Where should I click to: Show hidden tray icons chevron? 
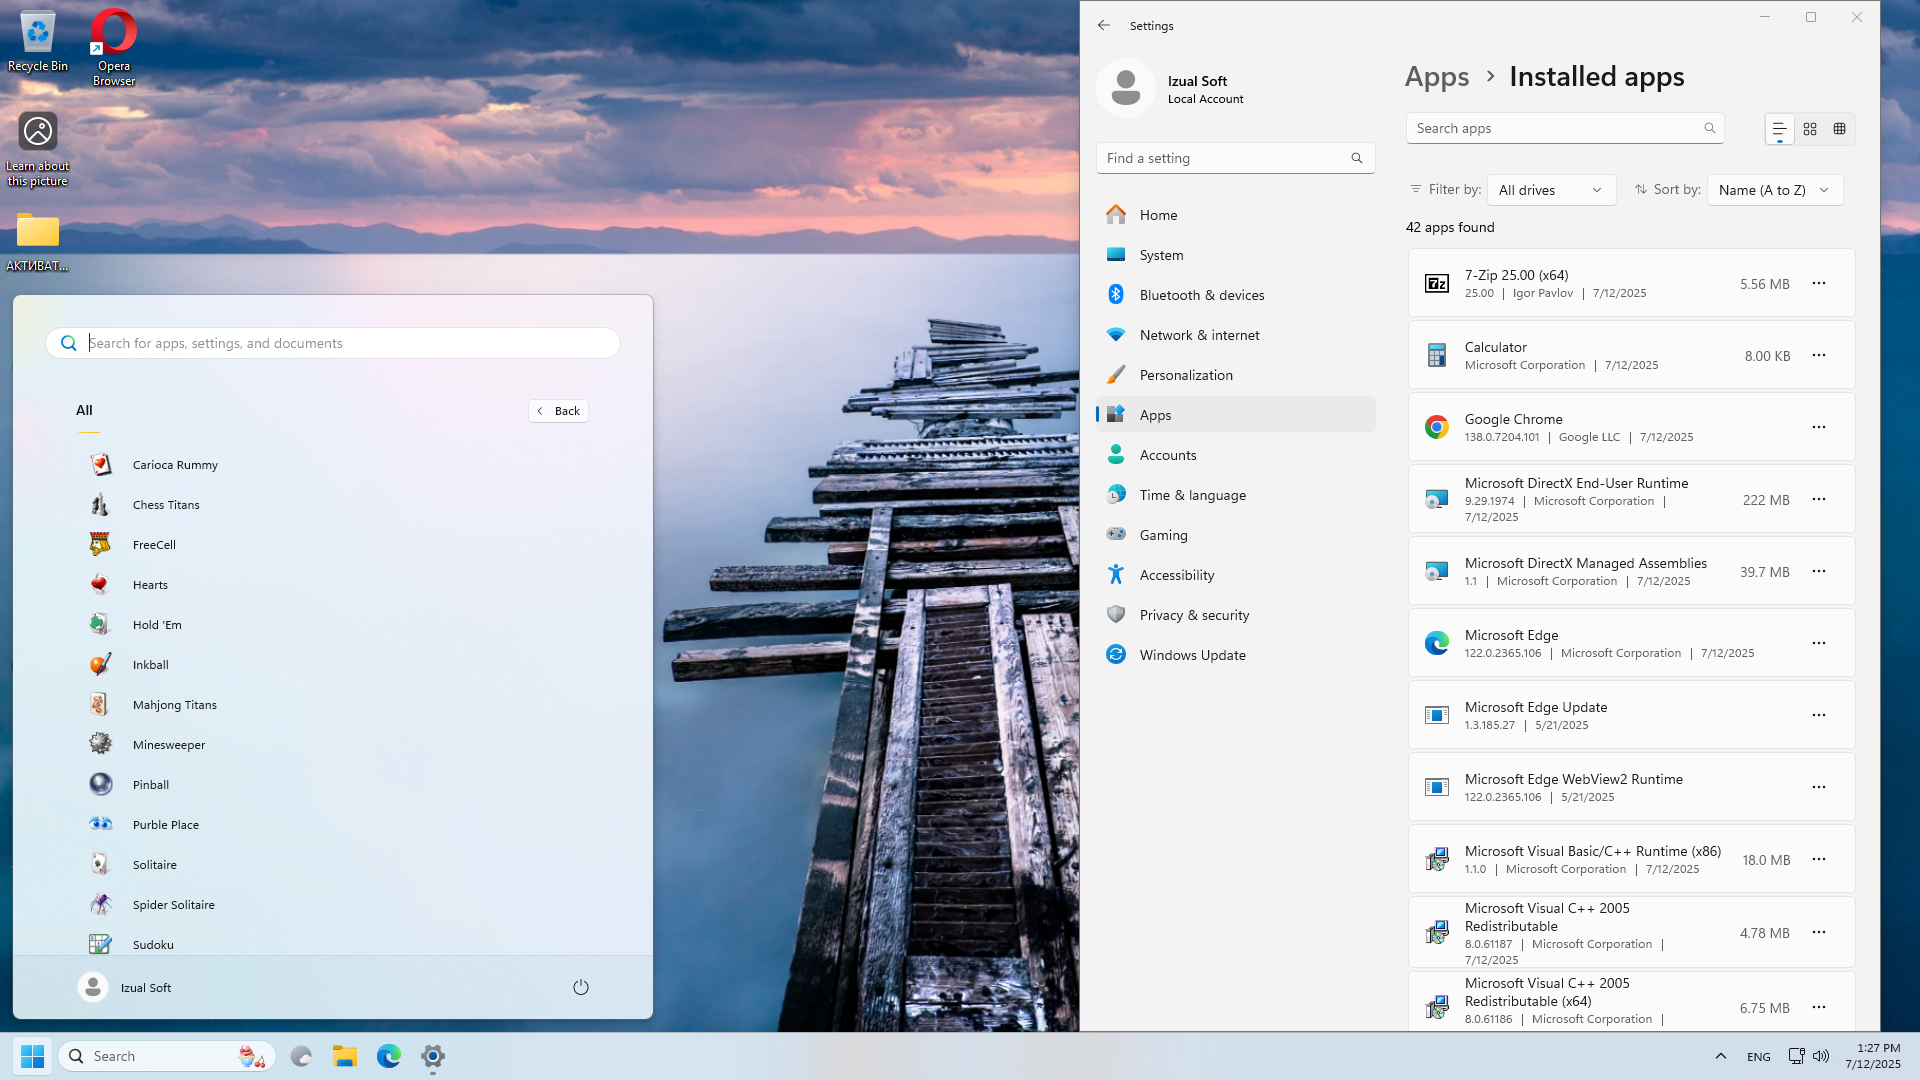[1720, 1056]
